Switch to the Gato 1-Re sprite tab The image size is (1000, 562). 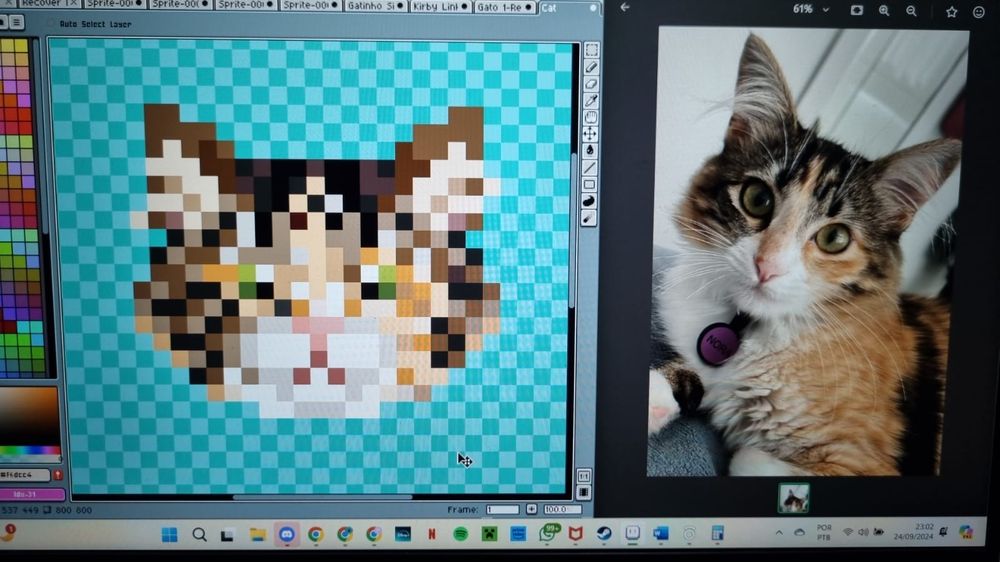point(504,7)
